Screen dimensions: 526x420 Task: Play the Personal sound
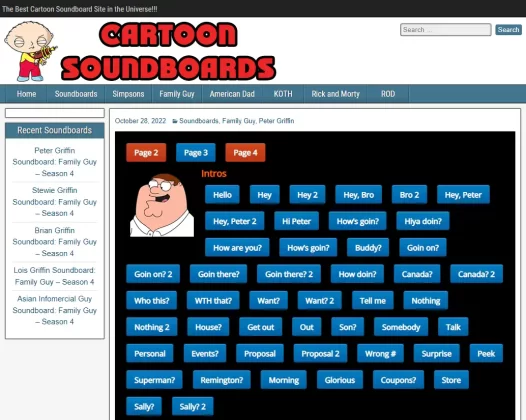(x=150, y=354)
